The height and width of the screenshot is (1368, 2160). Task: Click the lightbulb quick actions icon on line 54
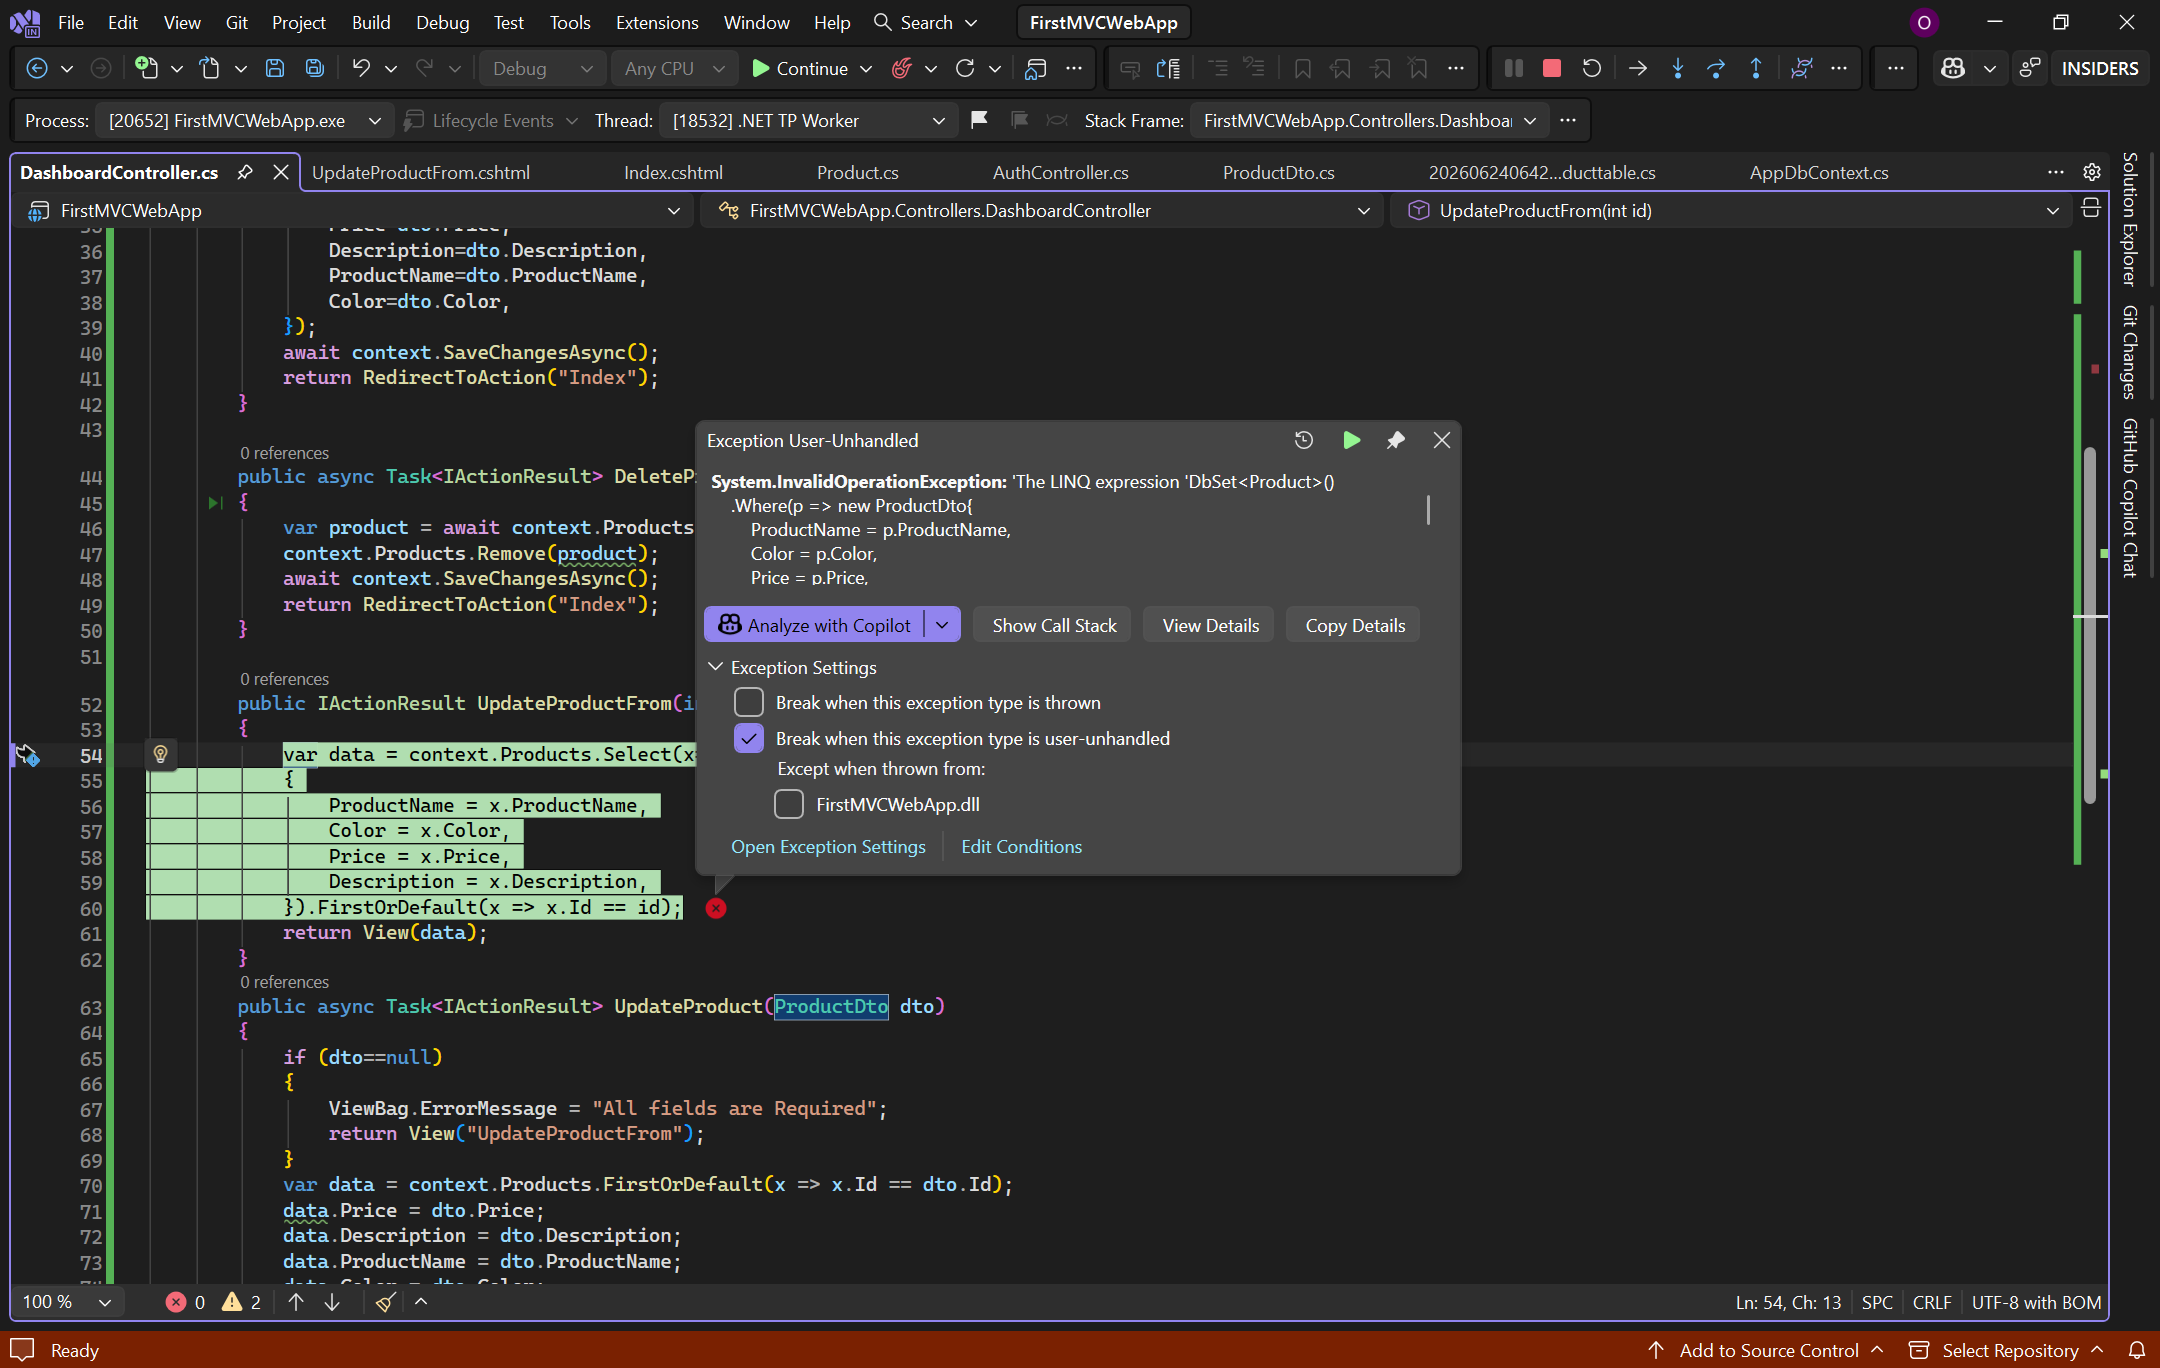click(x=160, y=754)
